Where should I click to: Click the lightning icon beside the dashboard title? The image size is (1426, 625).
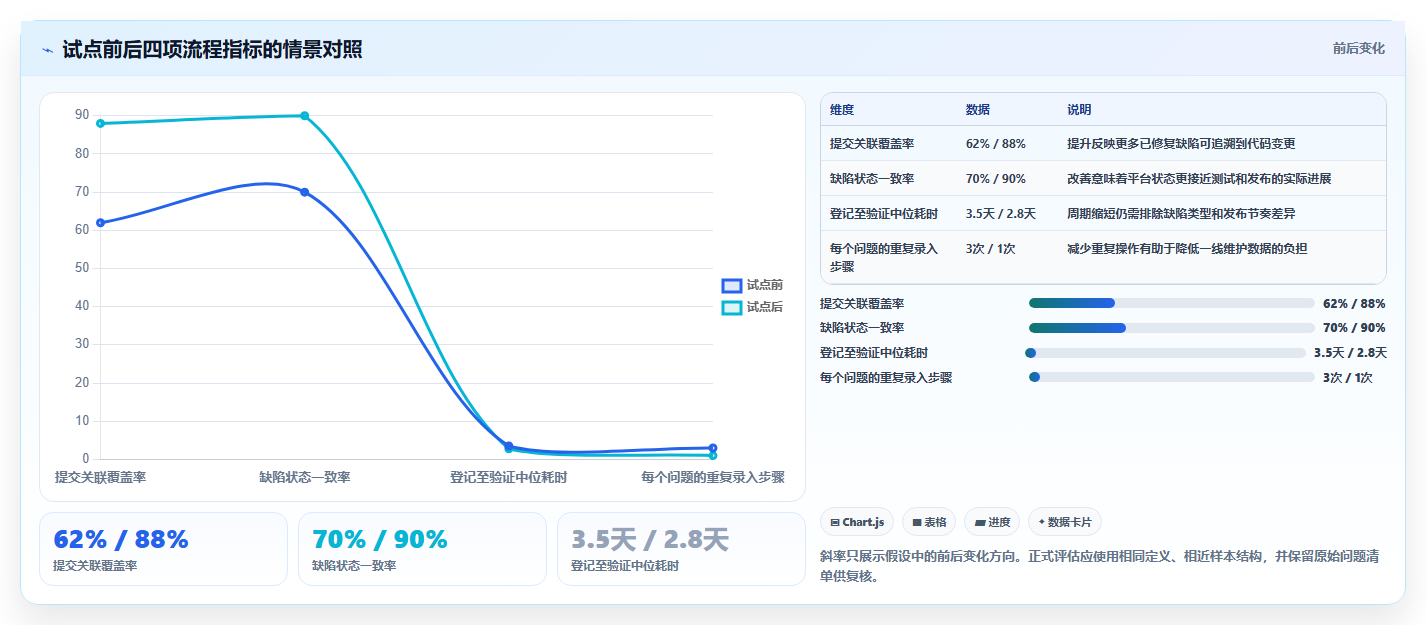47,50
